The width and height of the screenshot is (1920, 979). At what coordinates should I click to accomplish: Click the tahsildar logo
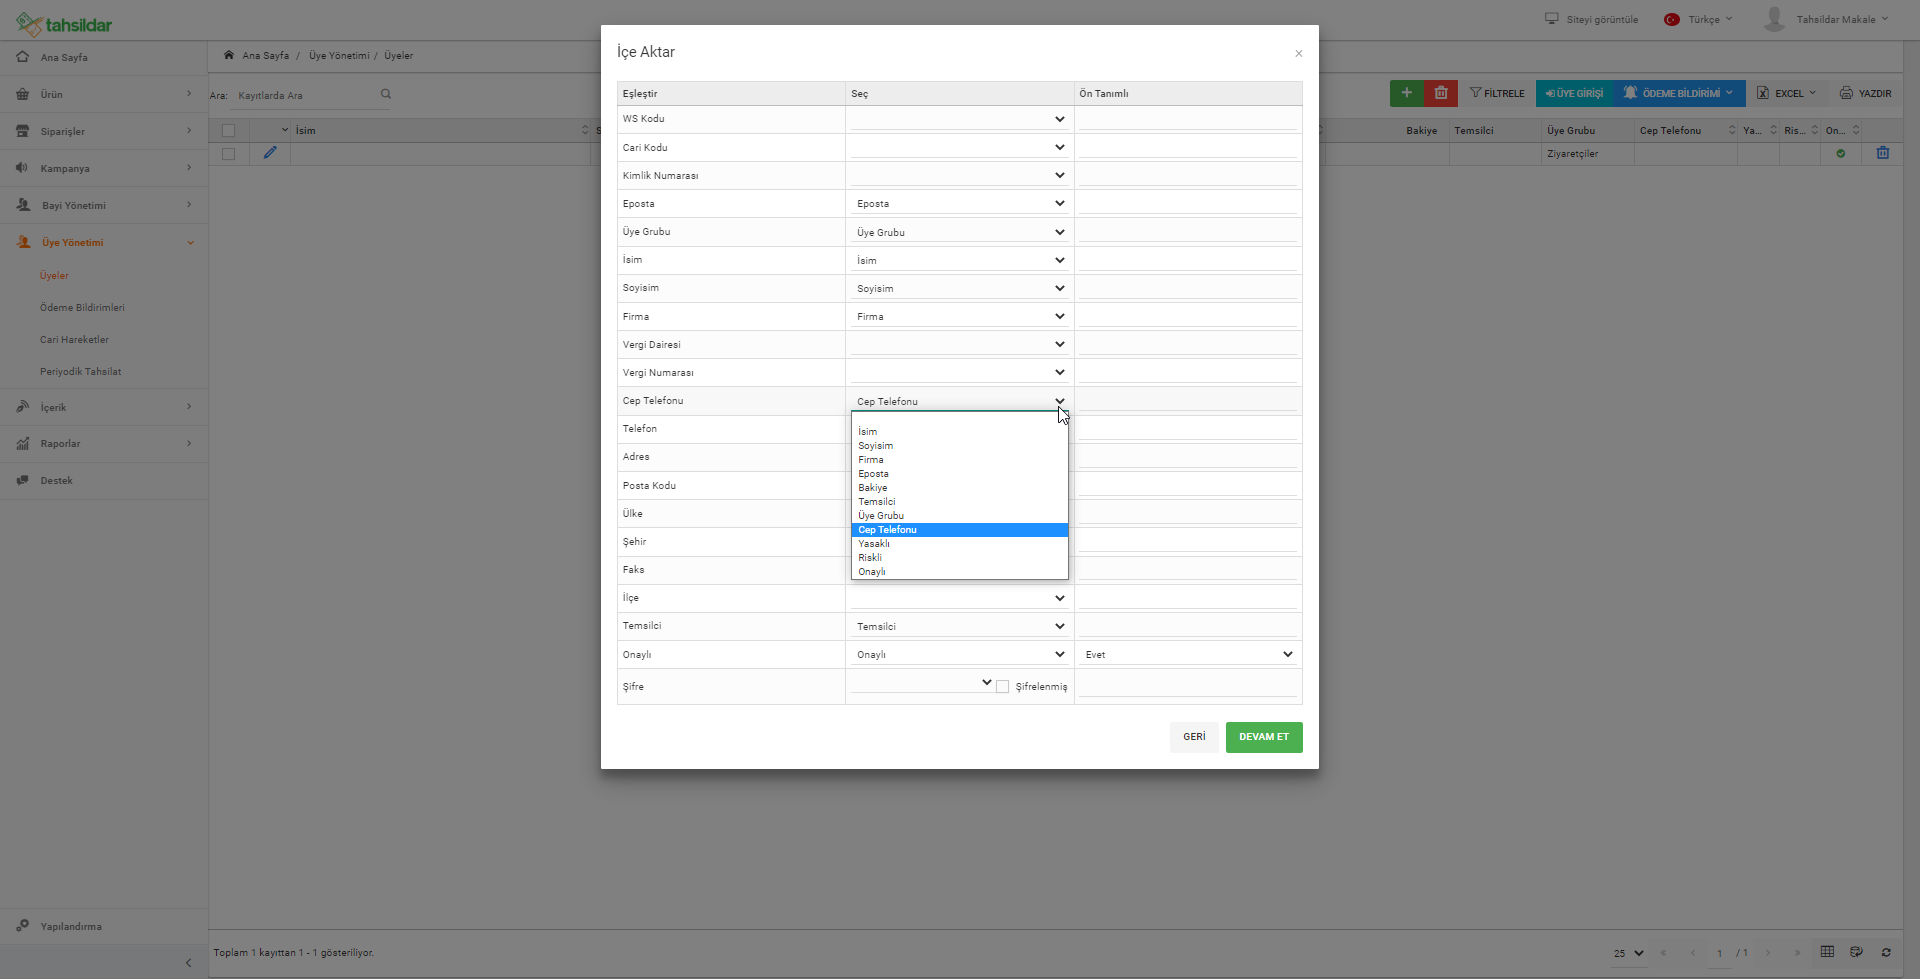tap(64, 24)
